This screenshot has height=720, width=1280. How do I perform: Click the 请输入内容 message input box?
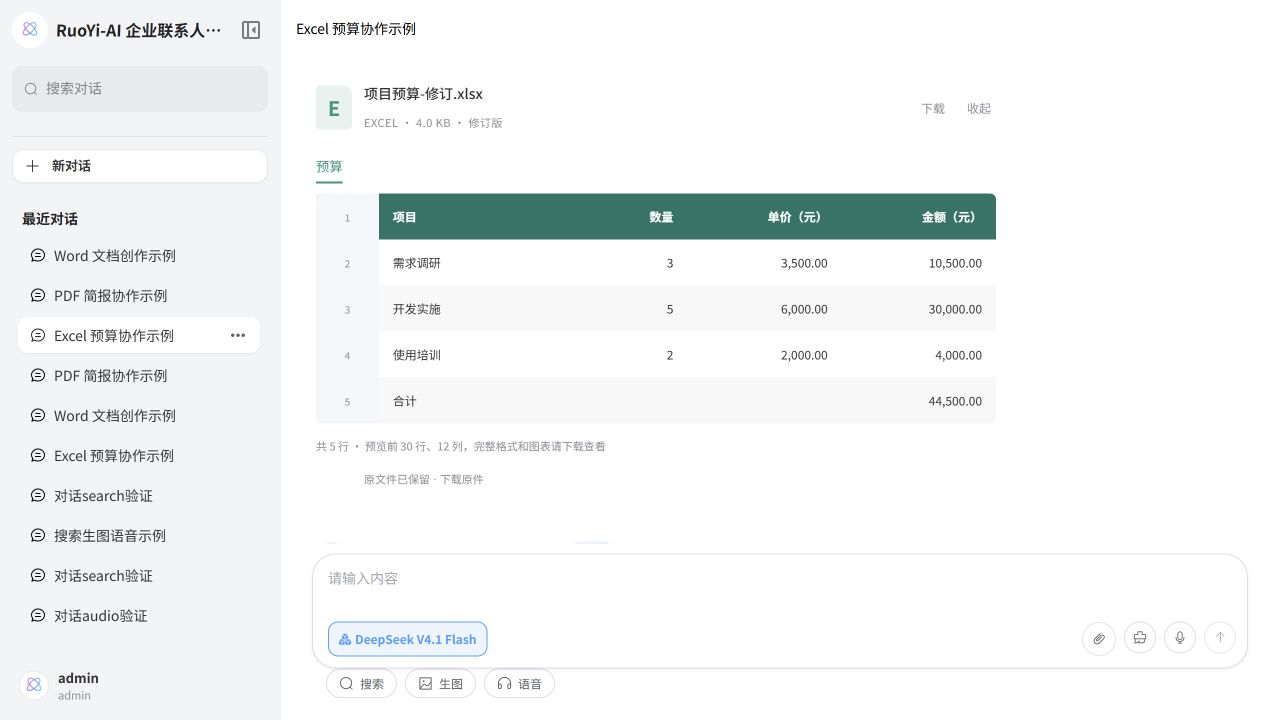pos(780,581)
